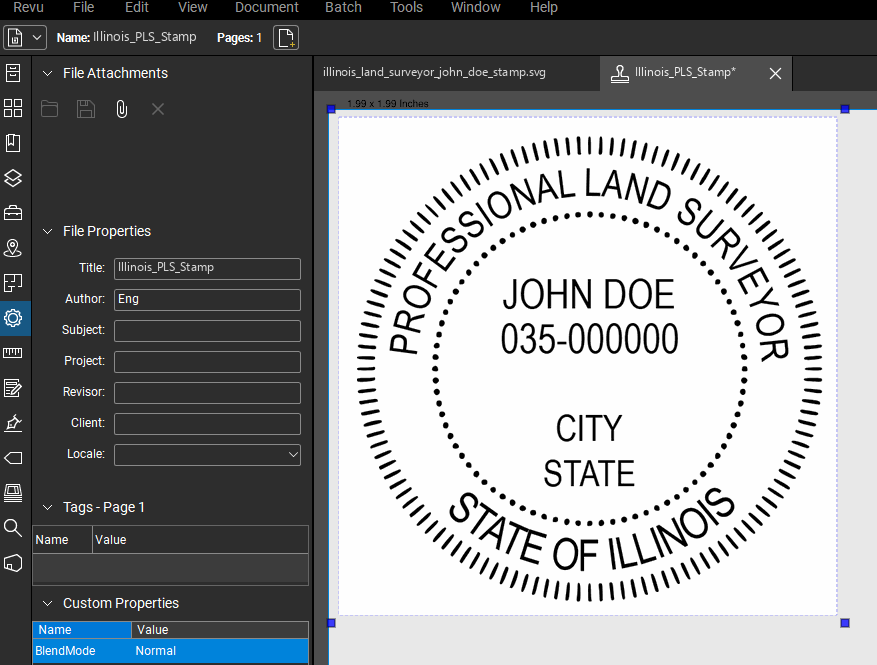This screenshot has height=665, width=877.
Task: Open the Spaces panel icon
Action: tap(13, 283)
